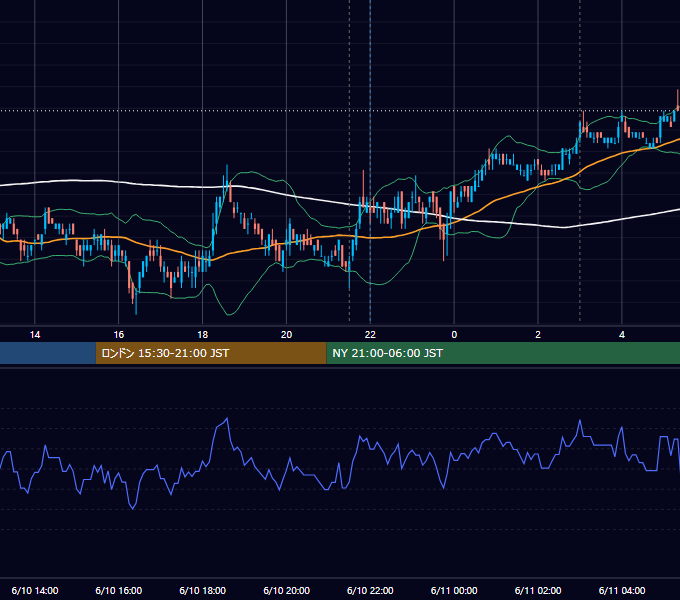Click the 14 hour label on price chart axis
The width and height of the screenshot is (680, 600).
tap(35, 335)
